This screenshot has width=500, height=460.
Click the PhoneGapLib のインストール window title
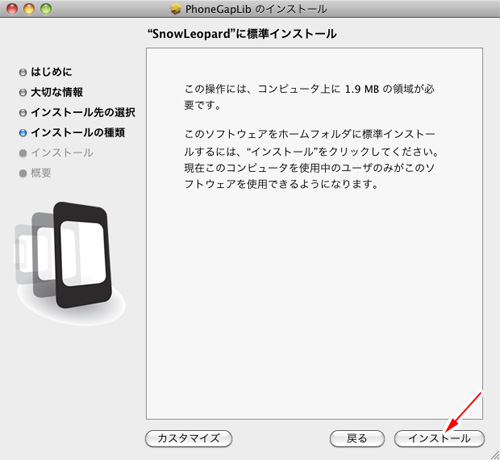coord(256,9)
